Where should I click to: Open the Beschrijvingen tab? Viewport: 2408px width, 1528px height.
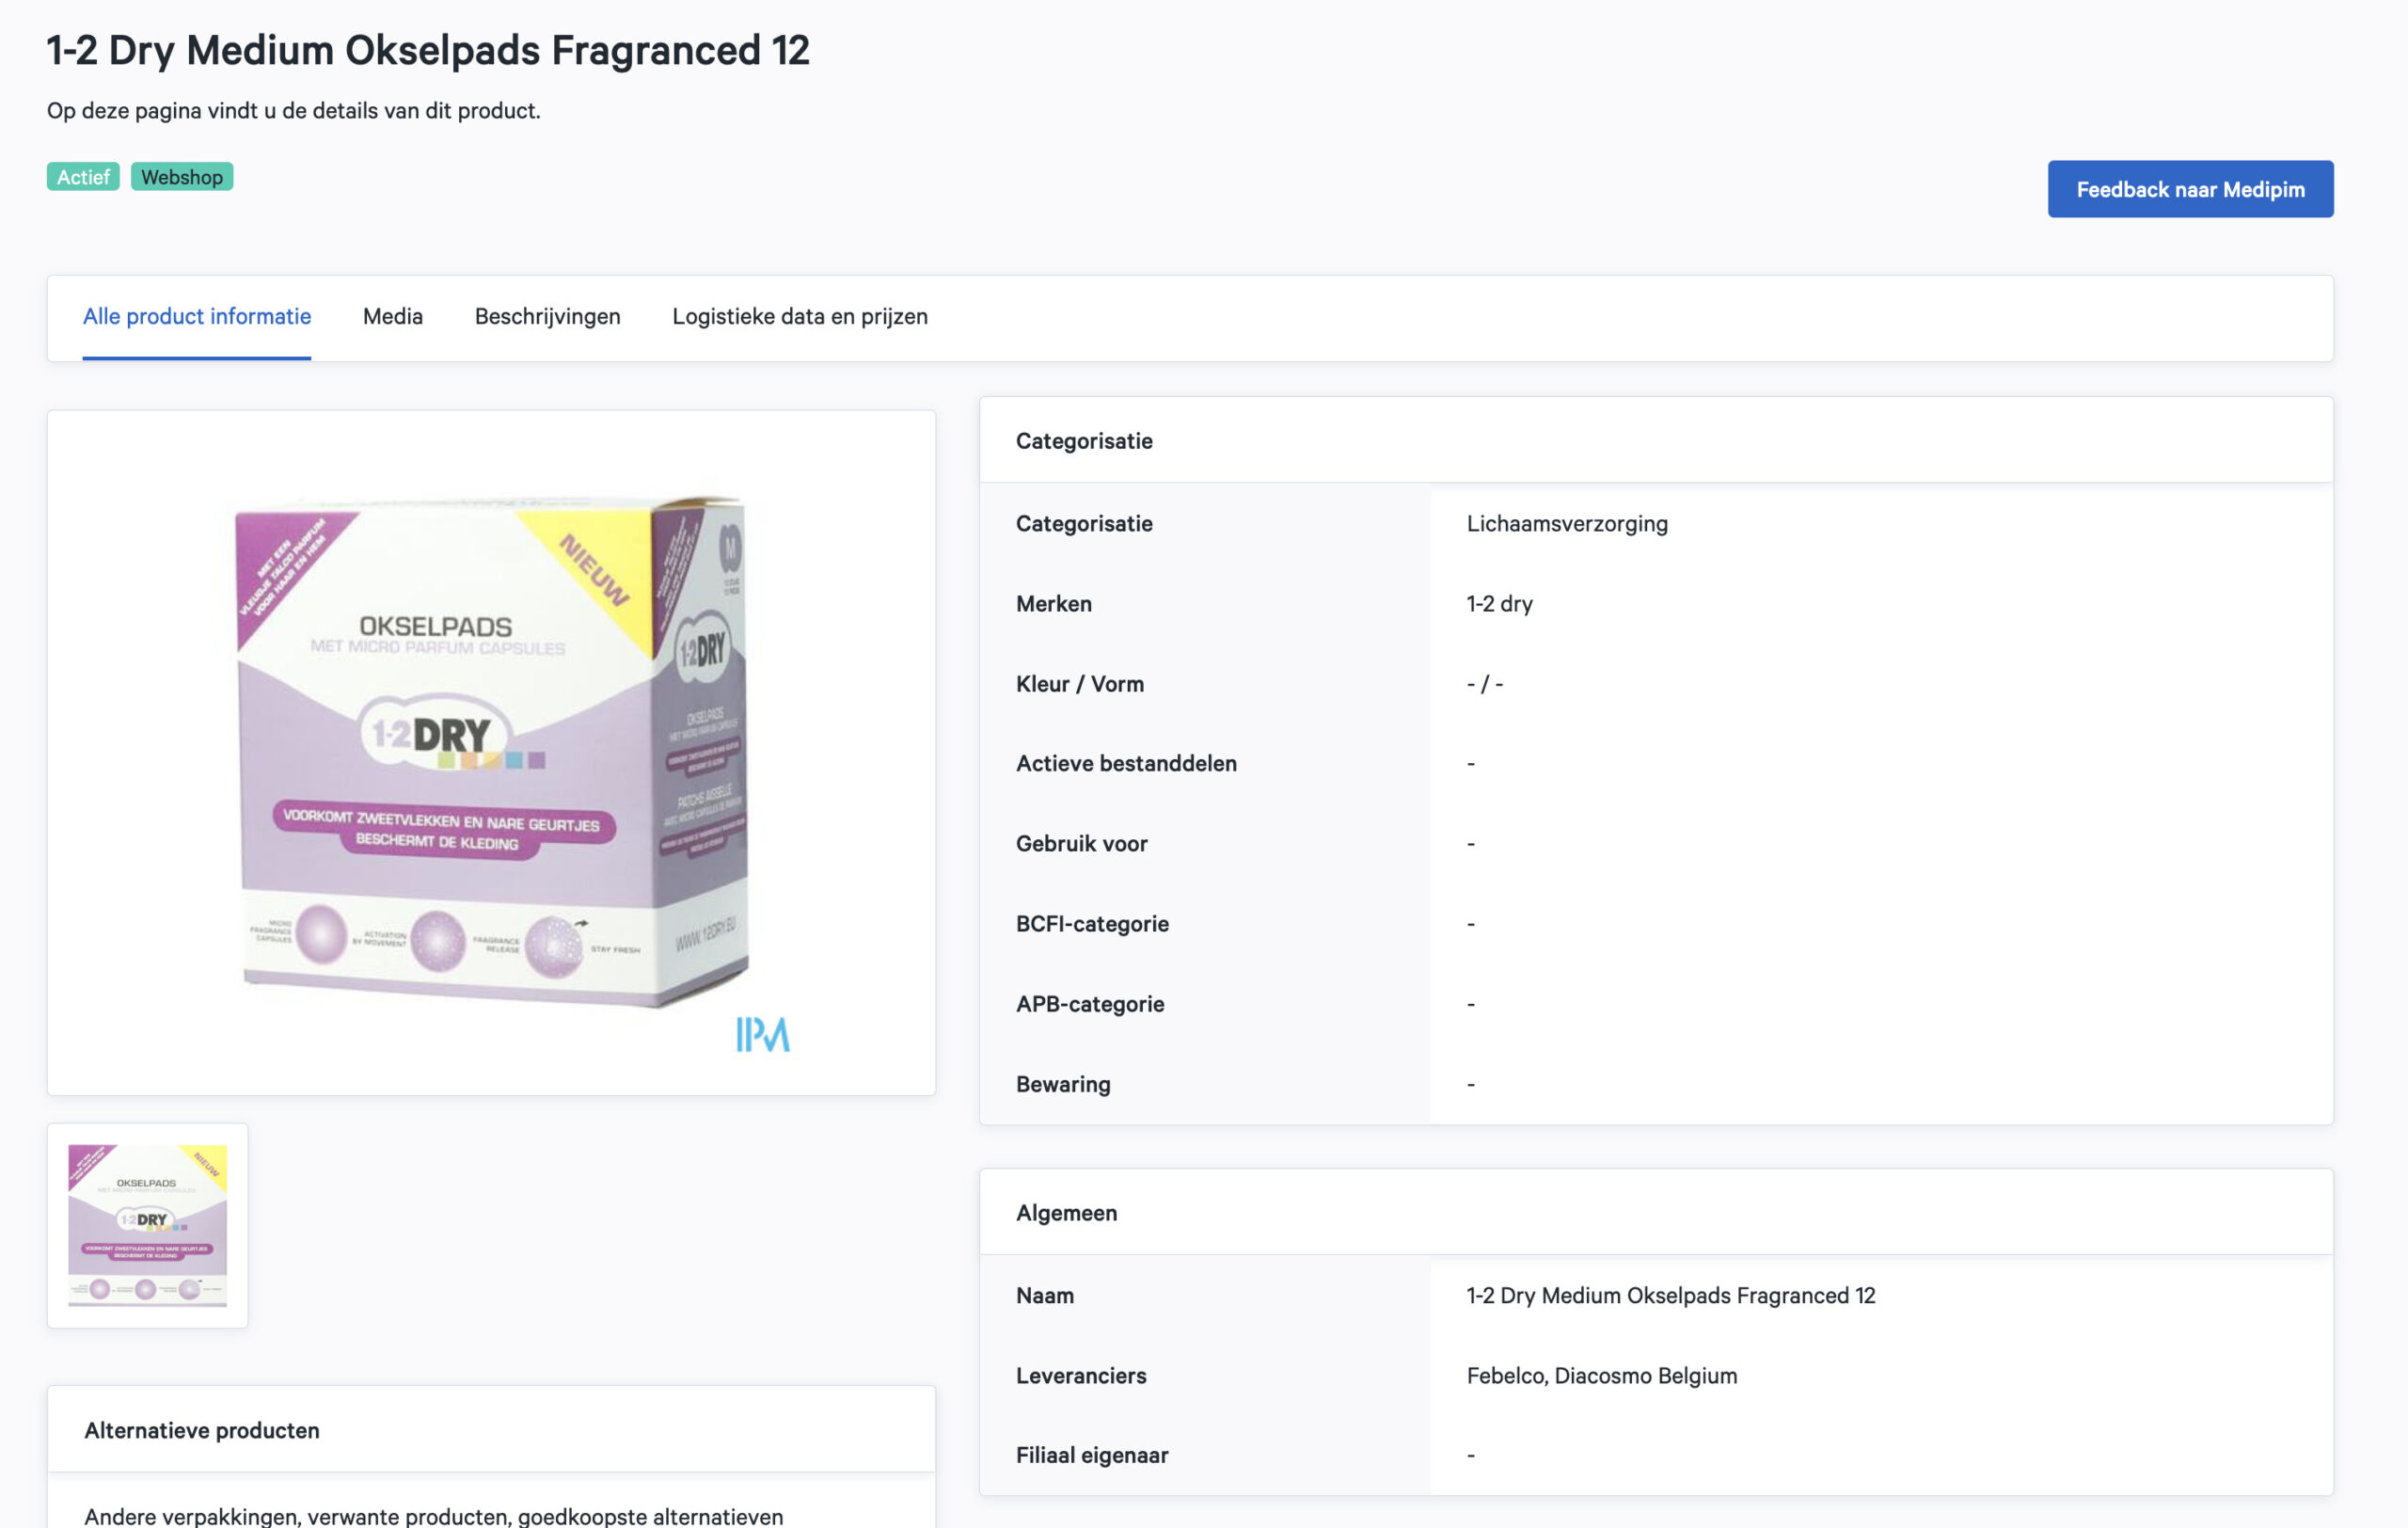(x=548, y=316)
